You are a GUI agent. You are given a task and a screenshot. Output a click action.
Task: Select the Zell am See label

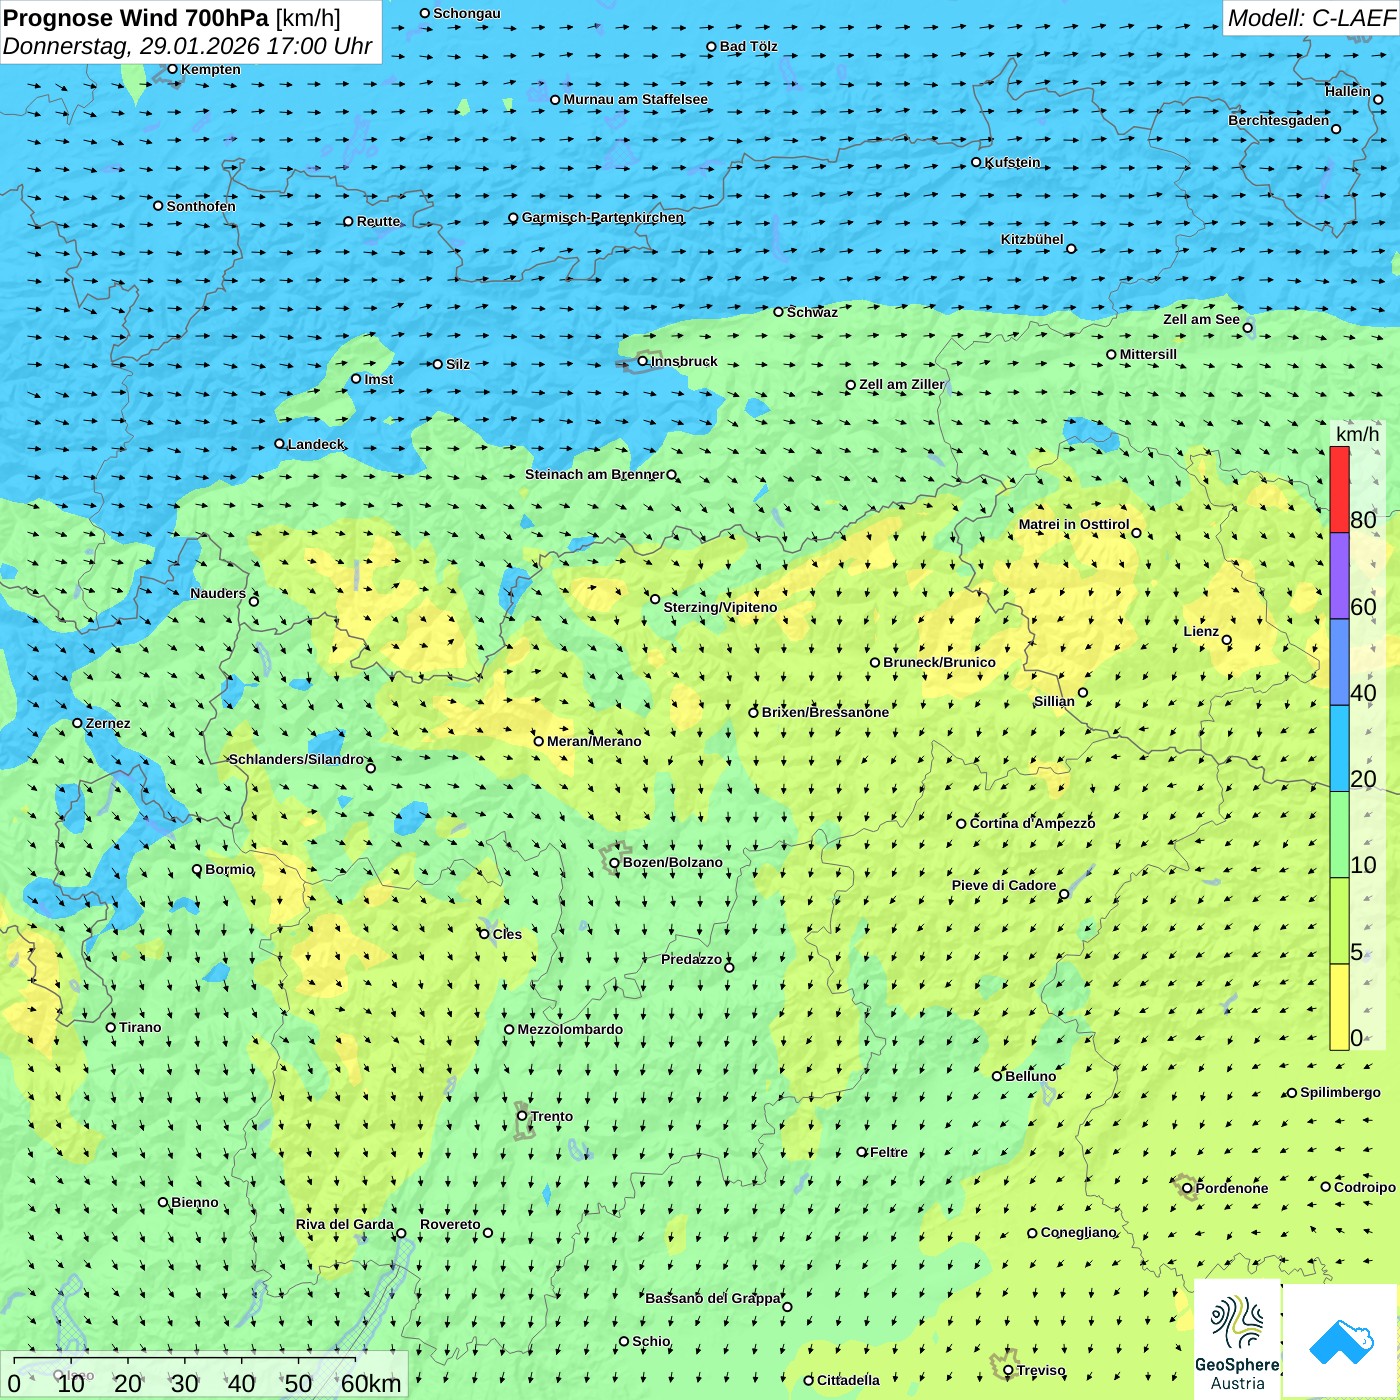point(1201,319)
